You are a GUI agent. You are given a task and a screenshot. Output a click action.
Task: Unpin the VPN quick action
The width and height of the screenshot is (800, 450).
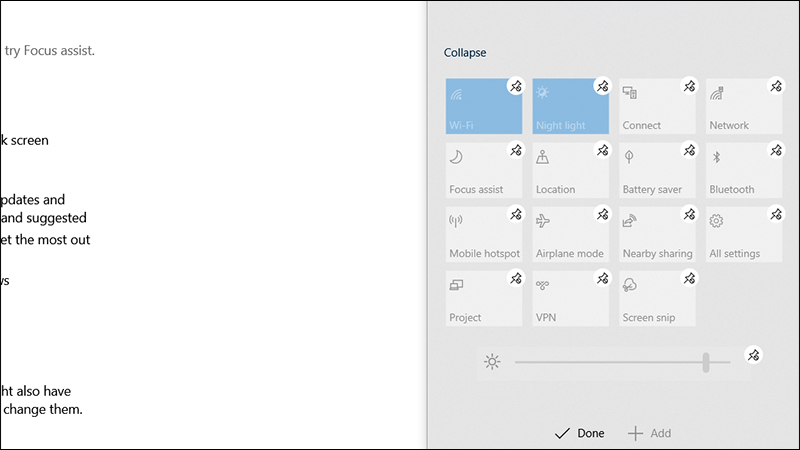pyautogui.click(x=602, y=279)
